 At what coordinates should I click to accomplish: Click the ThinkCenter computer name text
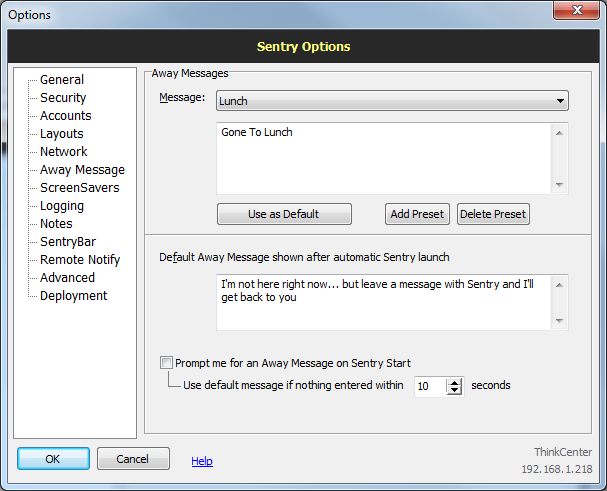tap(563, 452)
